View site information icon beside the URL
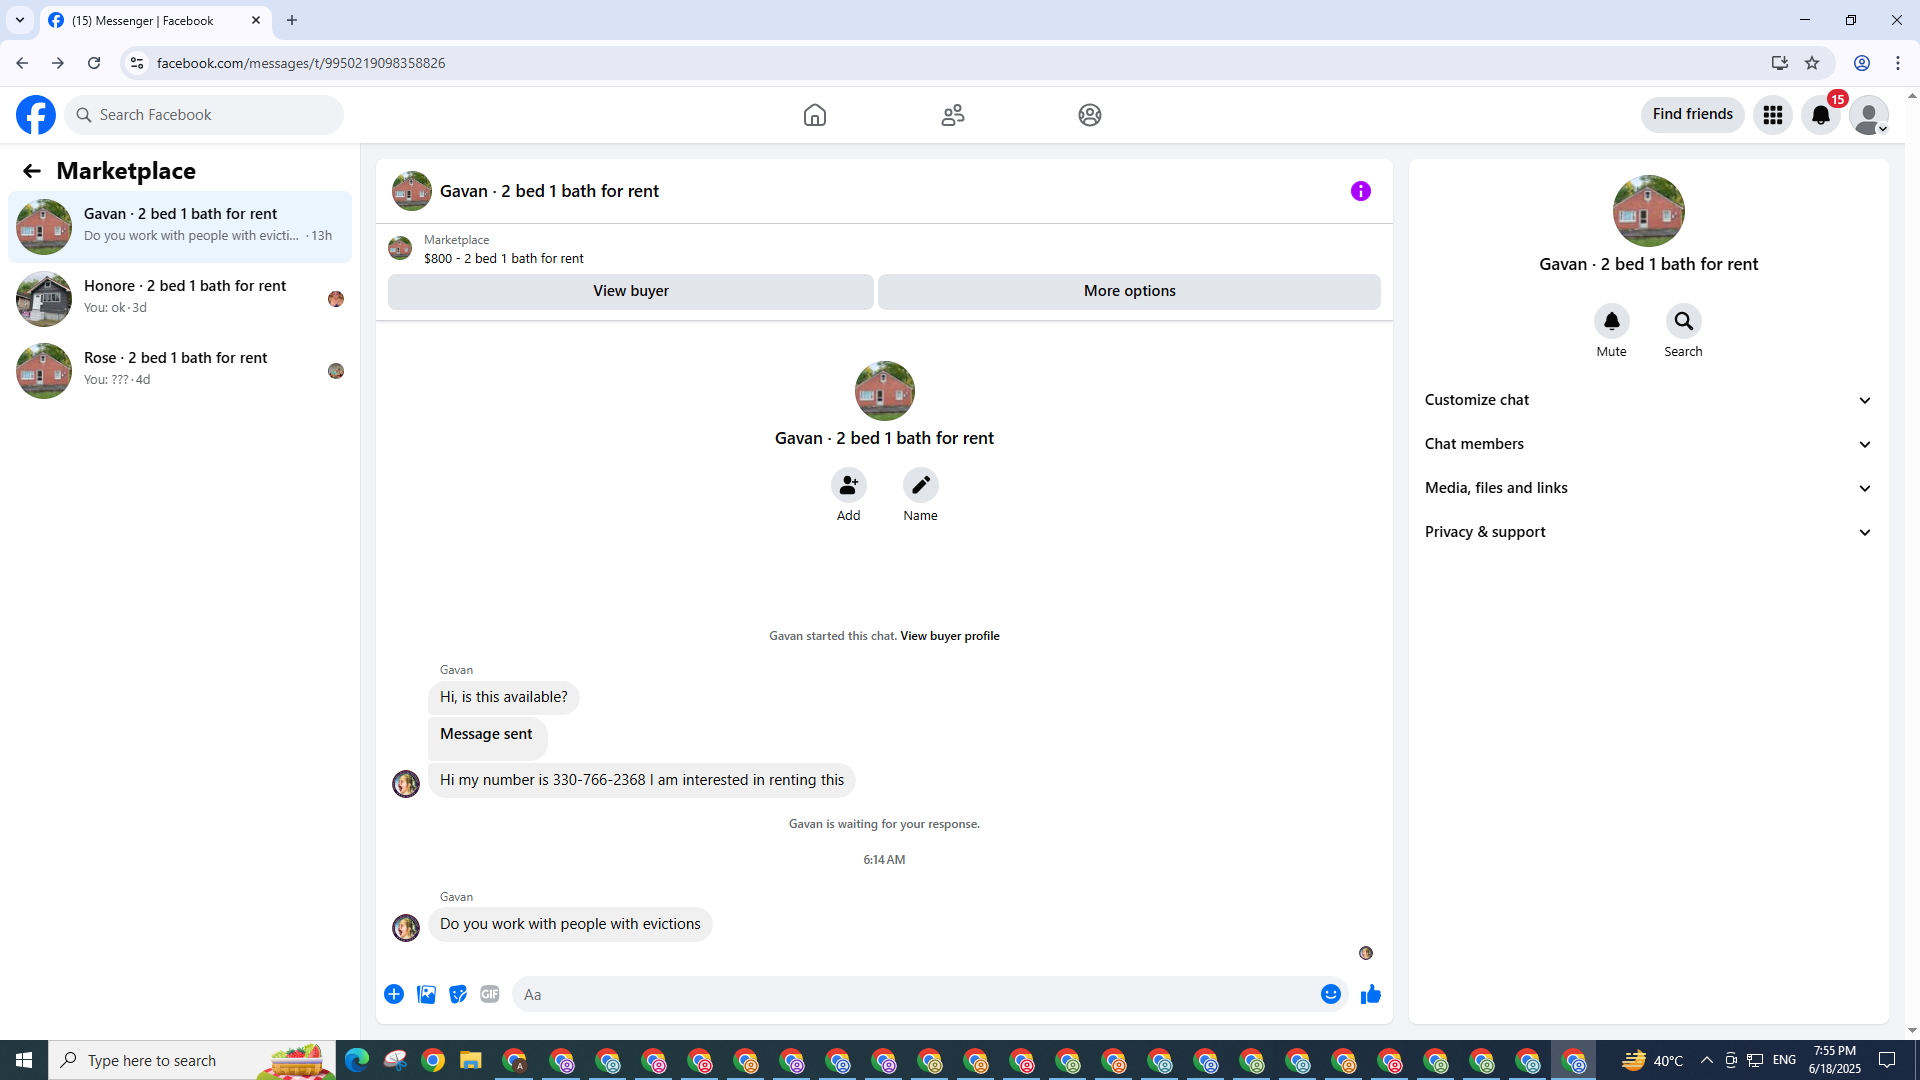The height and width of the screenshot is (1080, 1920). point(137,63)
